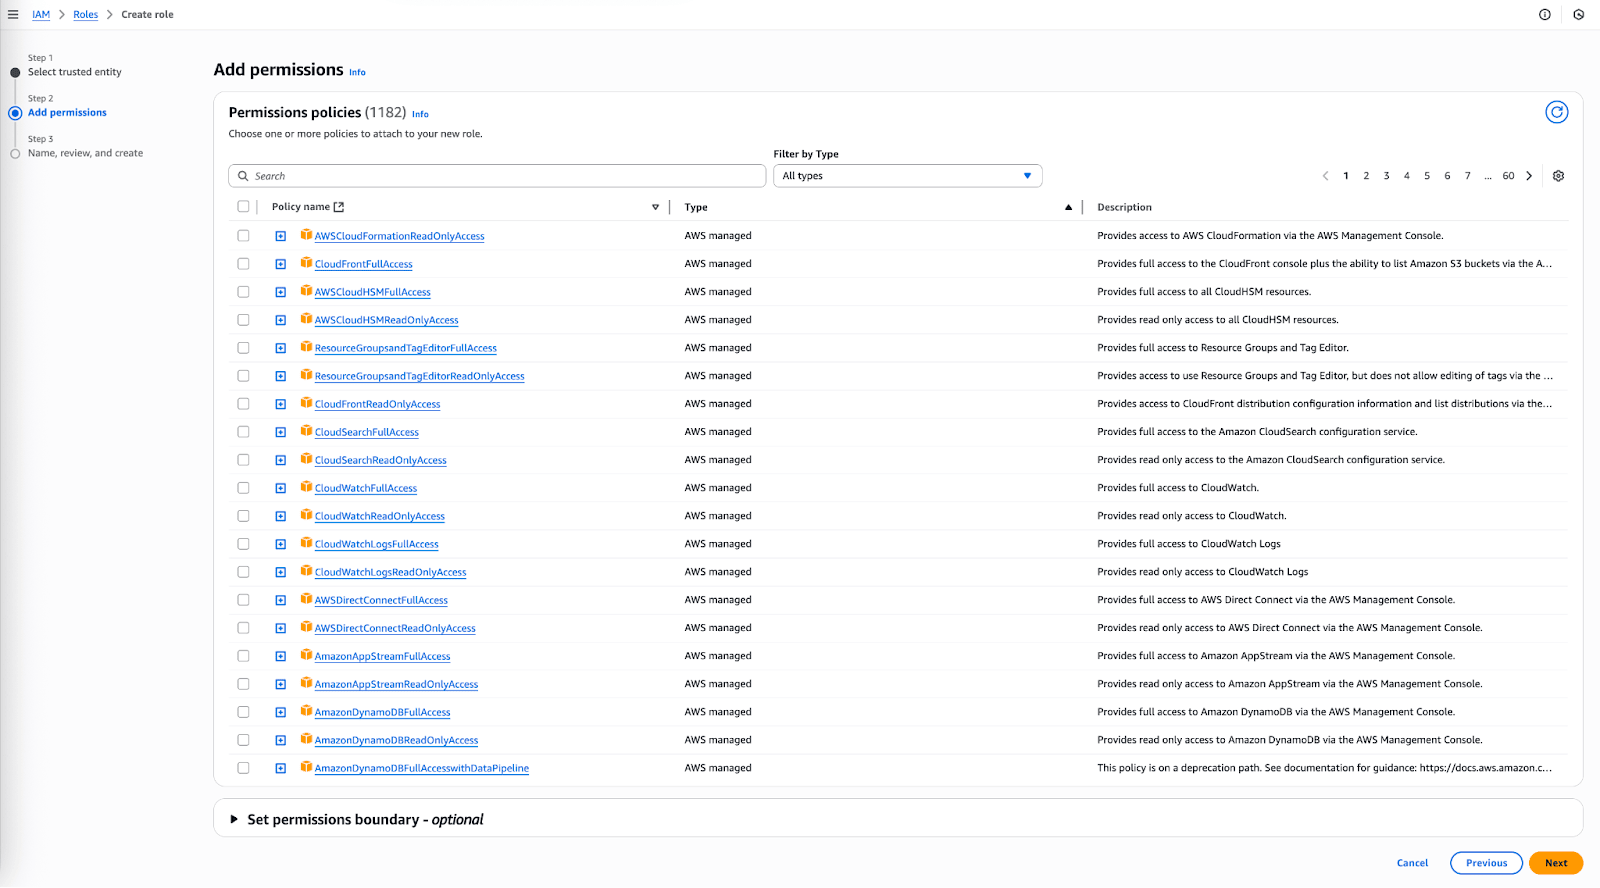Click the info circle icon in top bar
Image resolution: width=1600 pixels, height=888 pixels.
point(1544,15)
